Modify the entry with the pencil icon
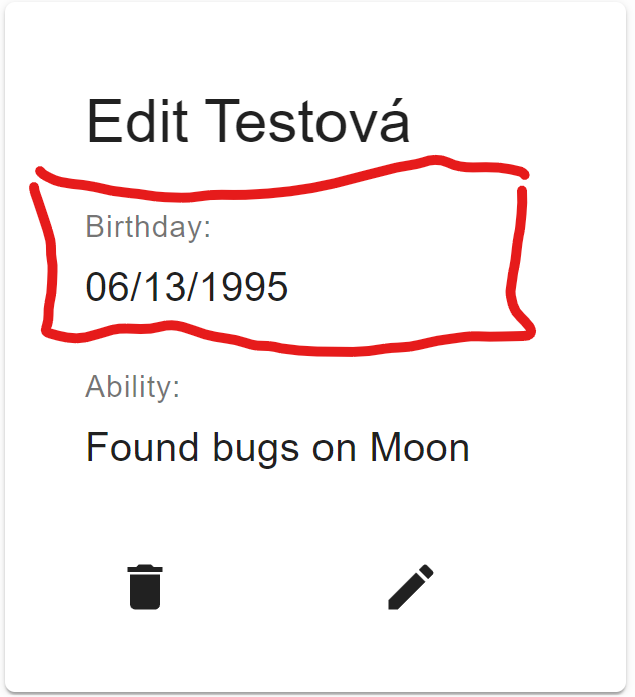 click(x=410, y=587)
